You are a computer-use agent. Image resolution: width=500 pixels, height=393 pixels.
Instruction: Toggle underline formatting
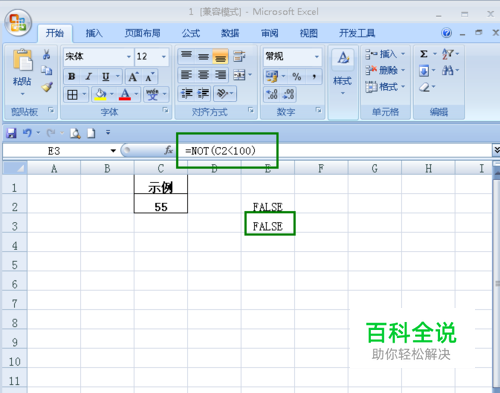[x=105, y=77]
